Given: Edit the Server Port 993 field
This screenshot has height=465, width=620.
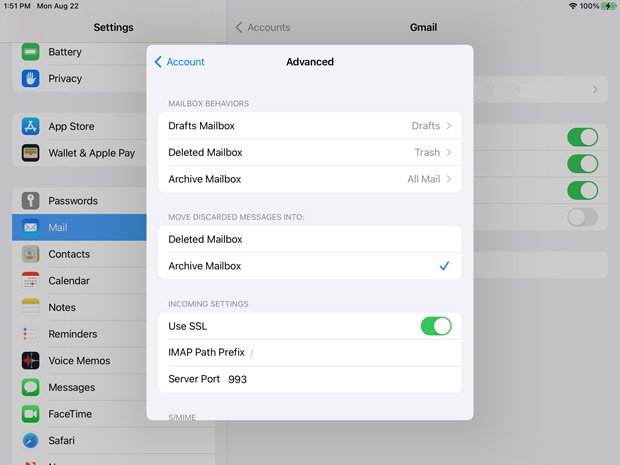Looking at the screenshot, I should 310,379.
